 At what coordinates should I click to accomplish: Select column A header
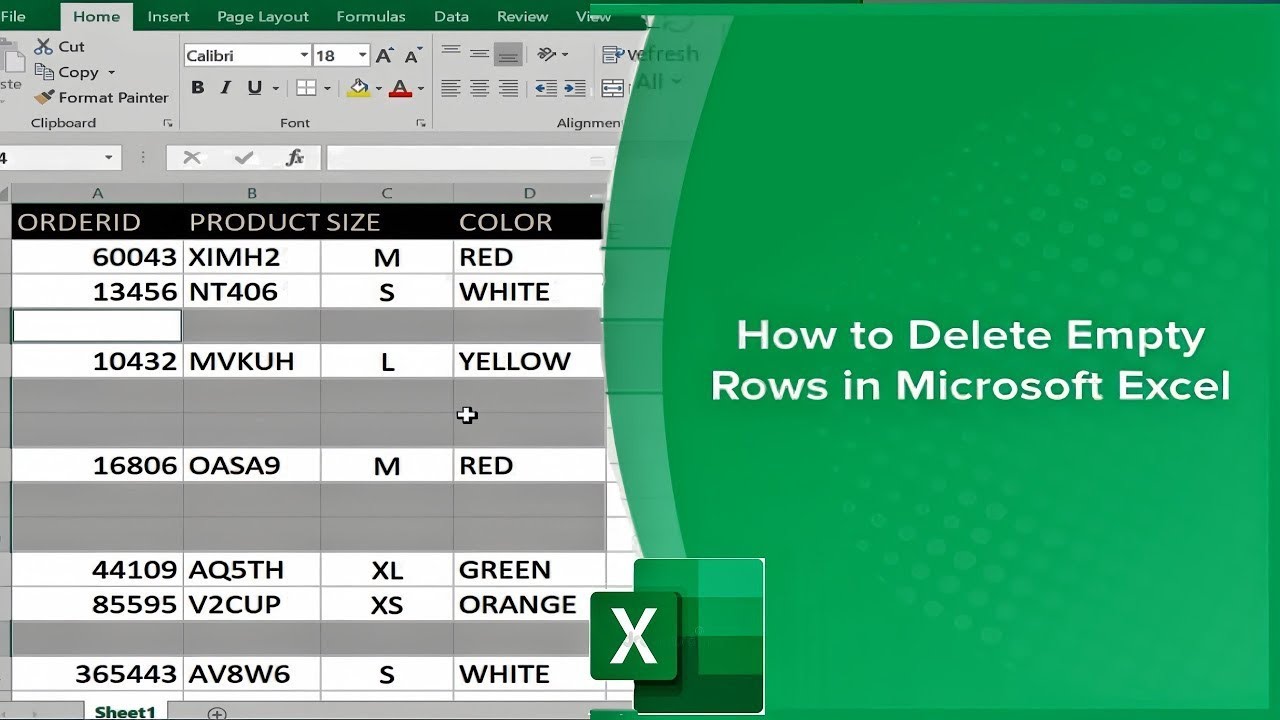97,193
